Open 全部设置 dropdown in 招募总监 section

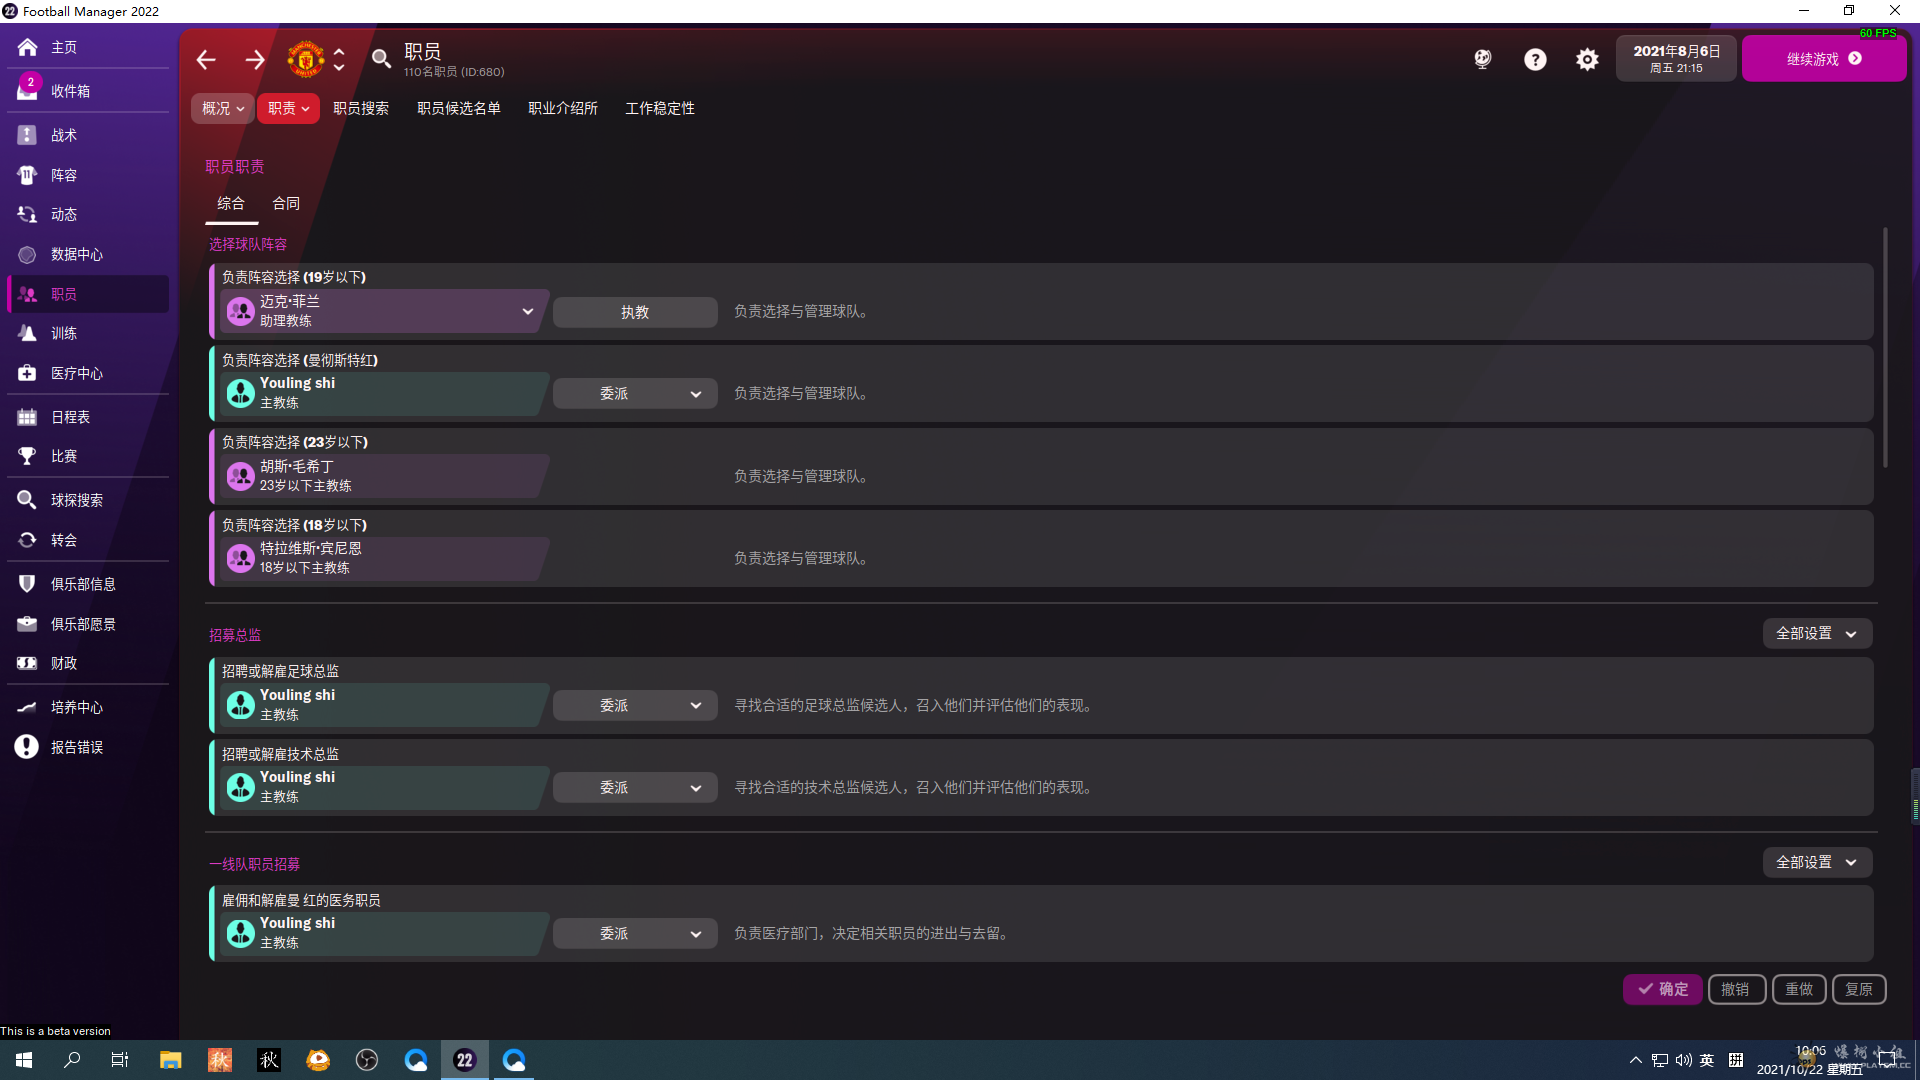pyautogui.click(x=1817, y=634)
